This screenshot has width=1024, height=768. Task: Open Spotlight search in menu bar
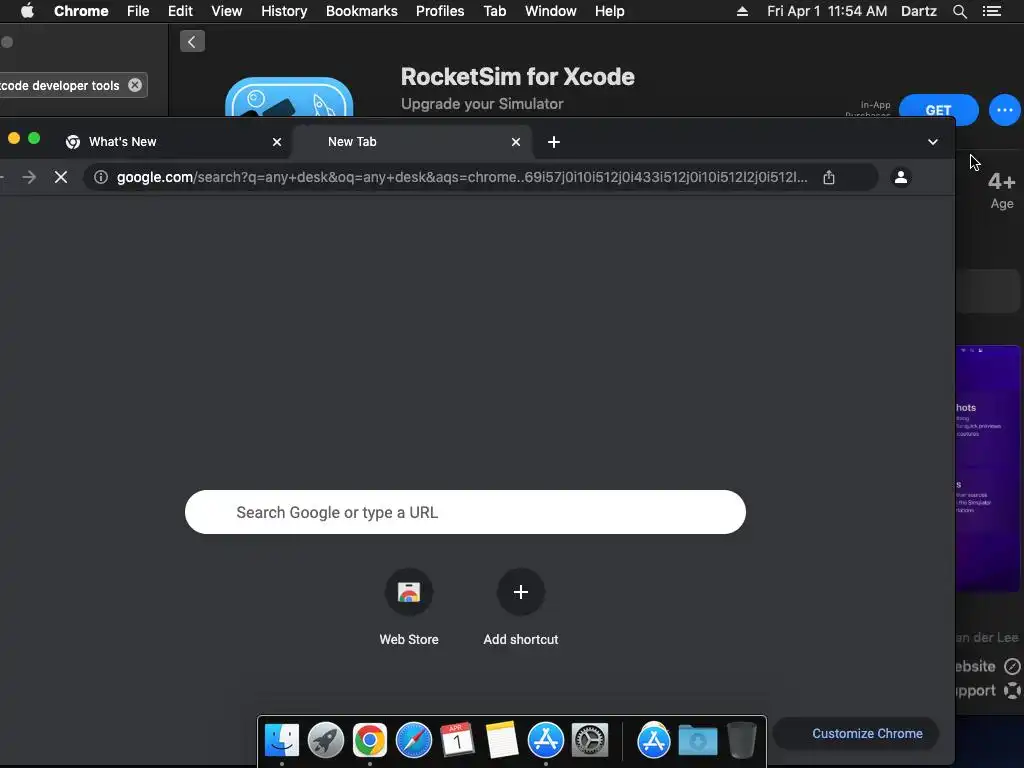point(960,11)
